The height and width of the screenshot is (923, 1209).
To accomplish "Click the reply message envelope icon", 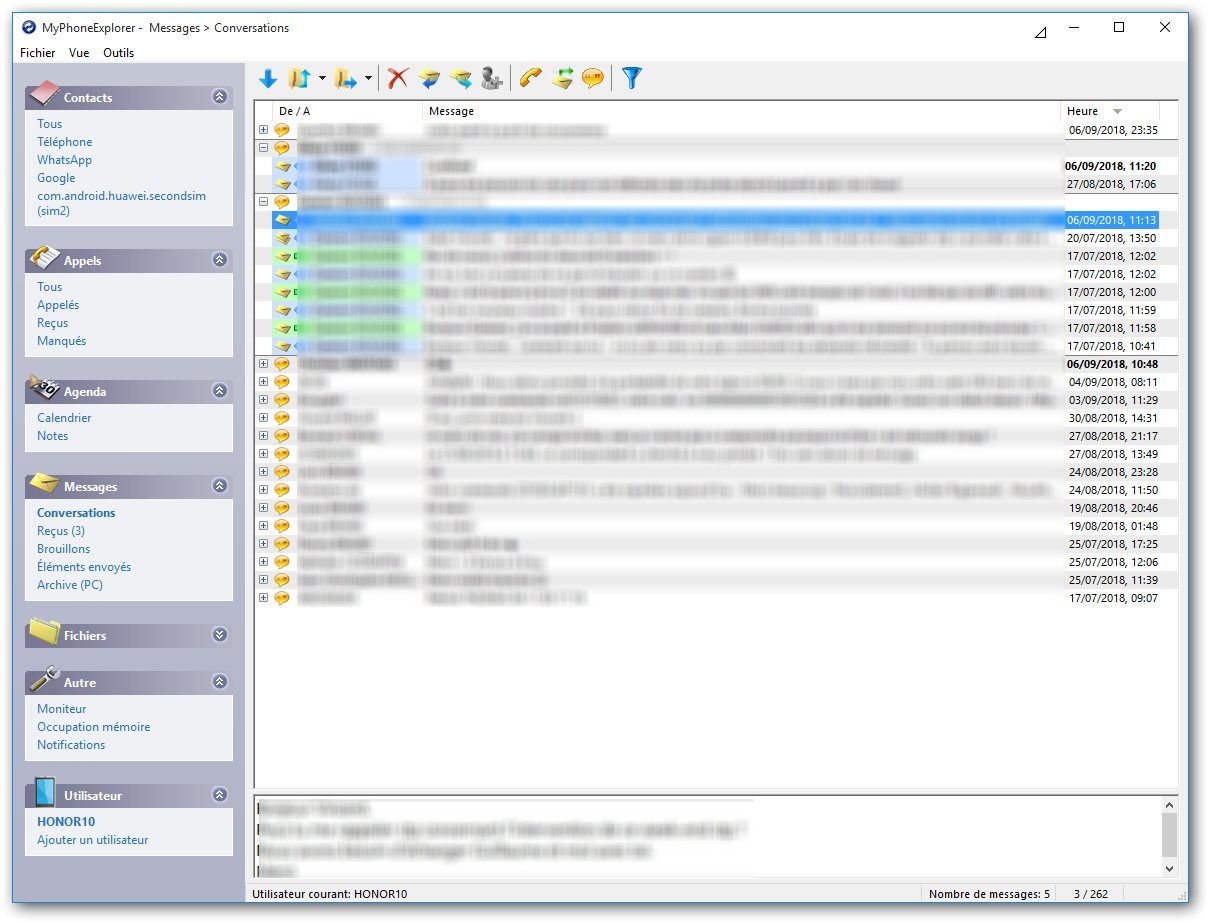I will click(430, 78).
